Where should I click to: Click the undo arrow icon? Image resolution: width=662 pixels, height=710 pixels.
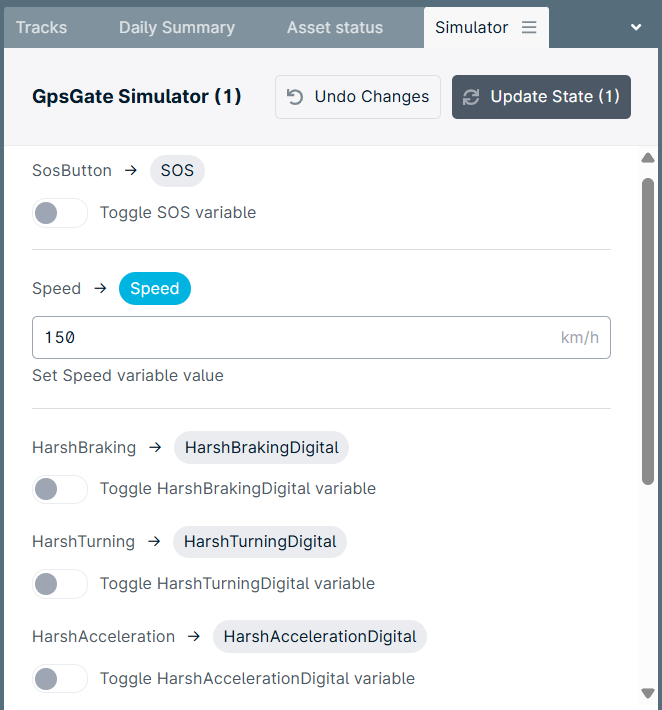(x=295, y=97)
